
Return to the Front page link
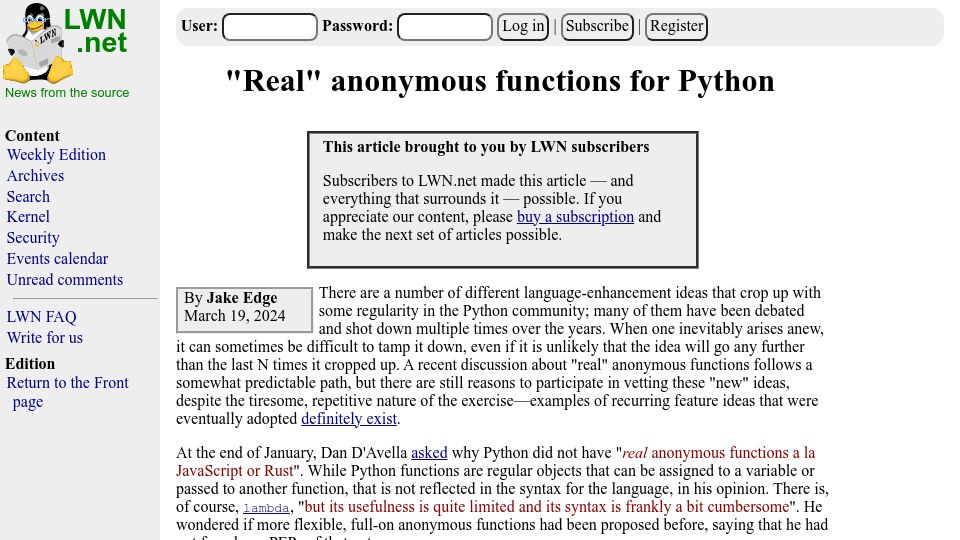point(67,392)
